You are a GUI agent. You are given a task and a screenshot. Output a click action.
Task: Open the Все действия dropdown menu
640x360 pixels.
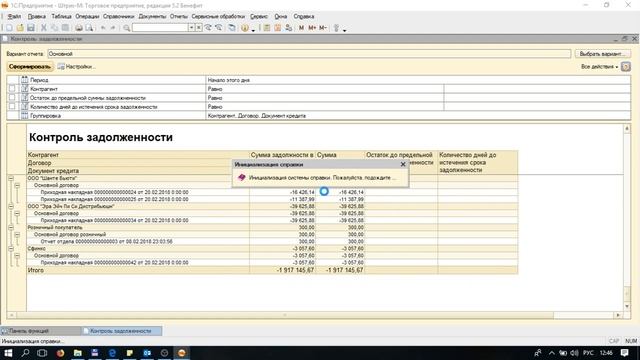[x=599, y=67]
